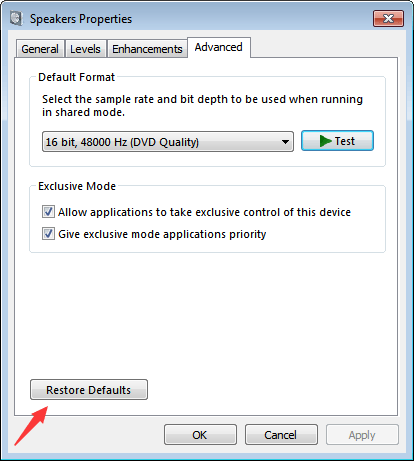Viewport: 414px width, 461px height.
Task: Open the 16 bit, 48000 Hz format combo box
Action: (168, 142)
